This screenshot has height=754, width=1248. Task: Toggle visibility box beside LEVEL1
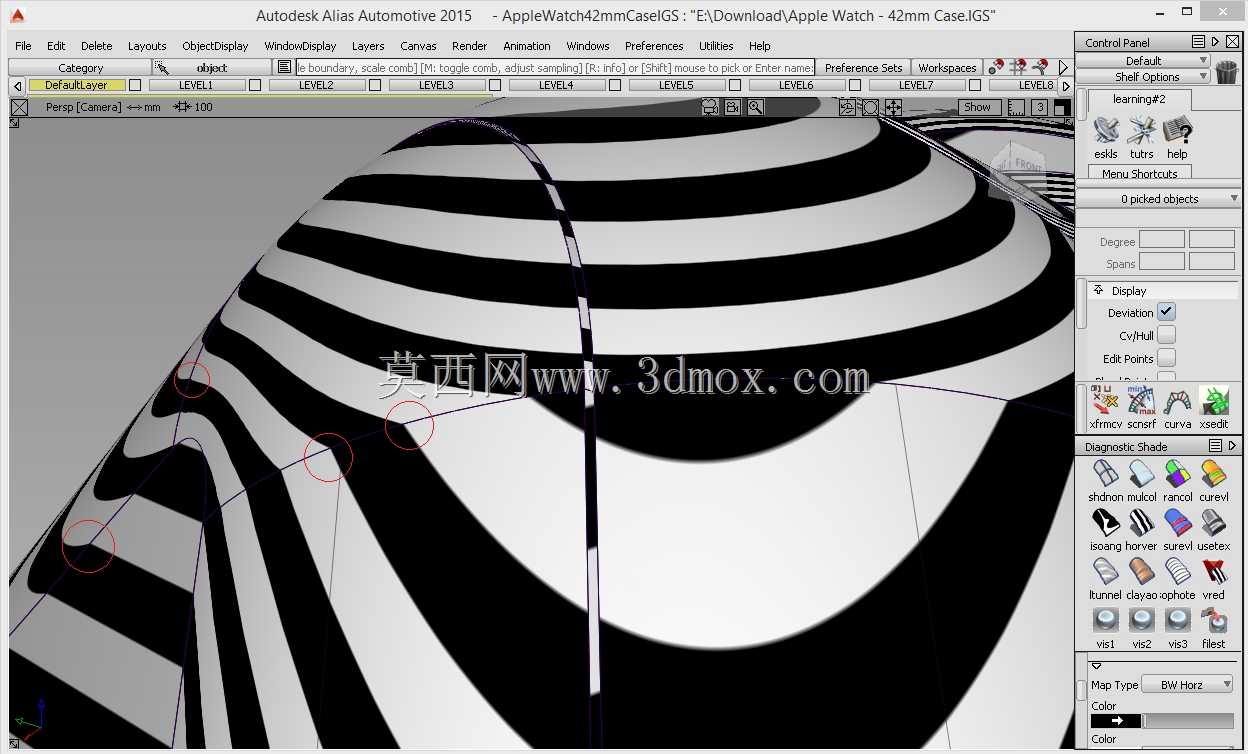[255, 85]
